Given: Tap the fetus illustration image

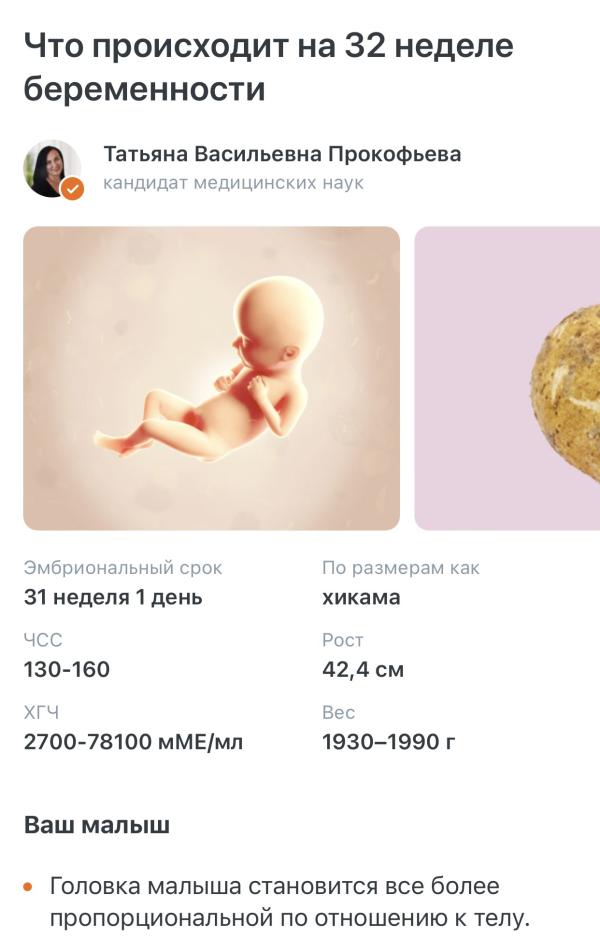Looking at the screenshot, I should click(212, 378).
